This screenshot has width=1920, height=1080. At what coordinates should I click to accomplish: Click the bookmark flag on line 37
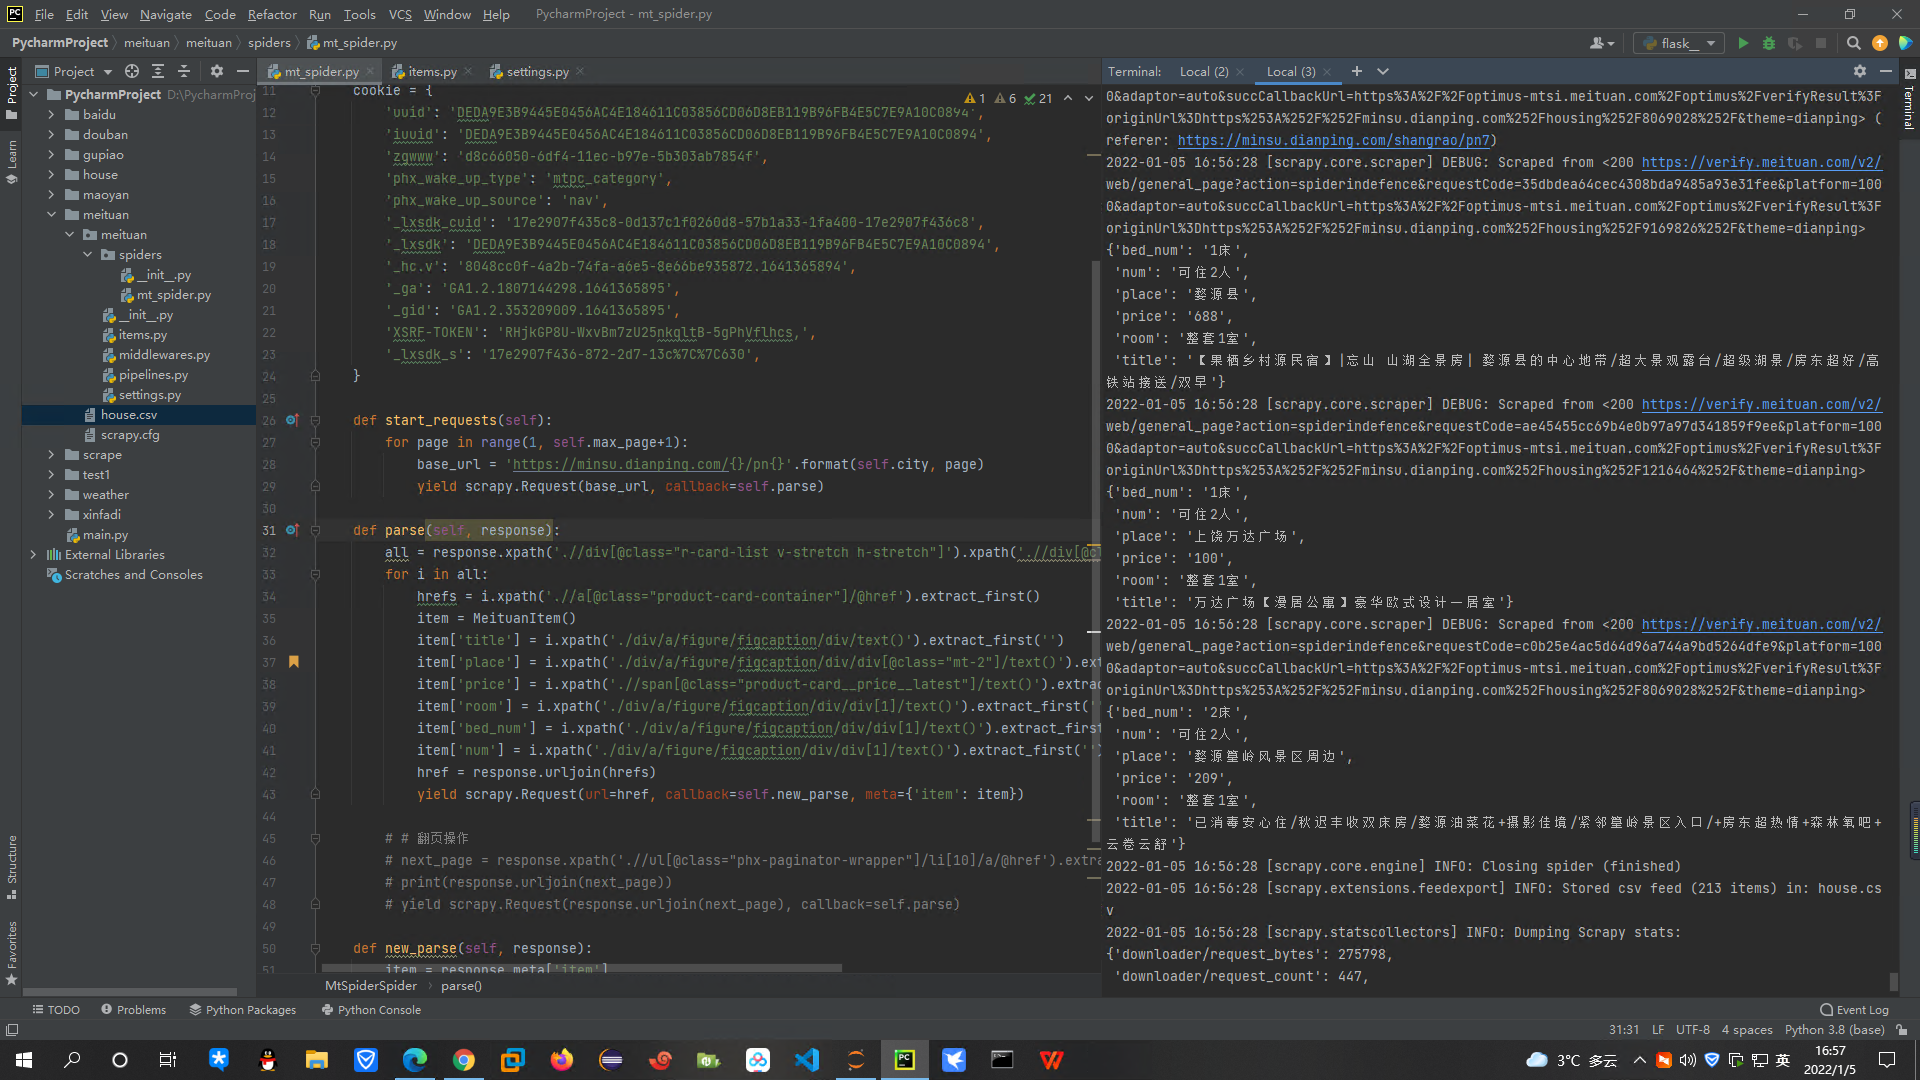tap(293, 662)
